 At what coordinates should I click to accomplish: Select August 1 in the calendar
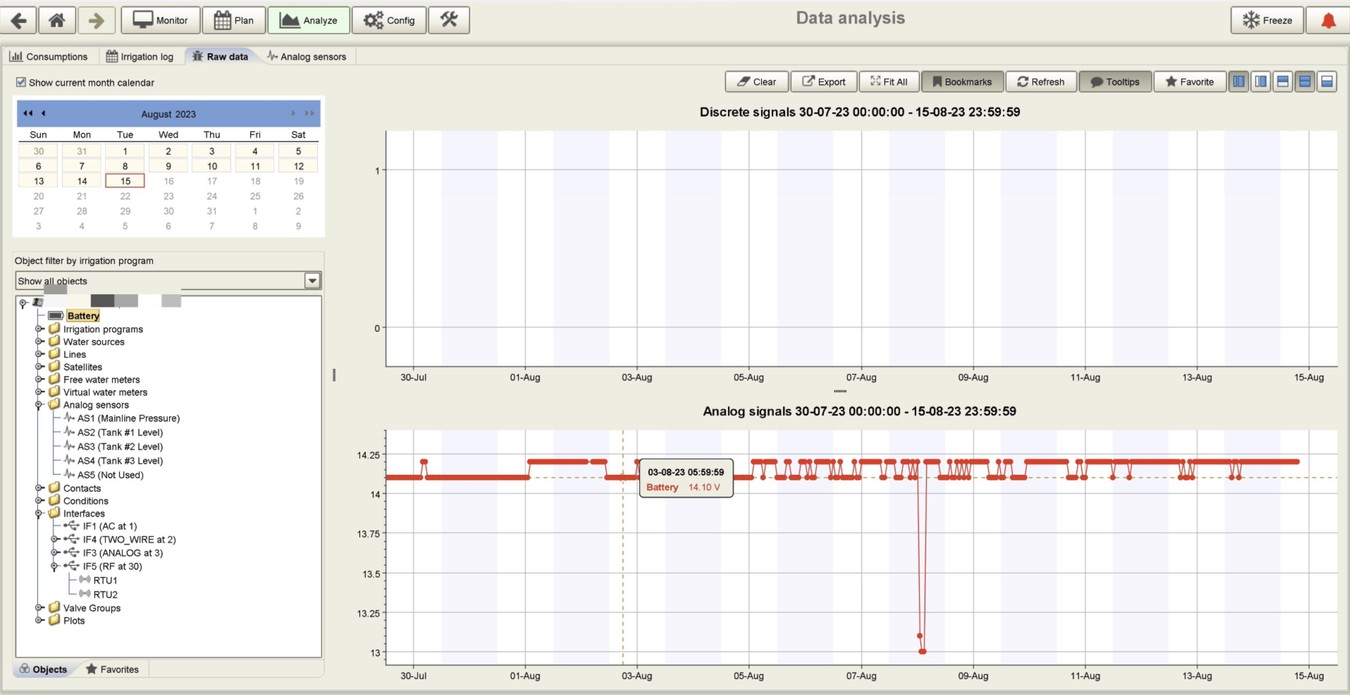coord(125,151)
